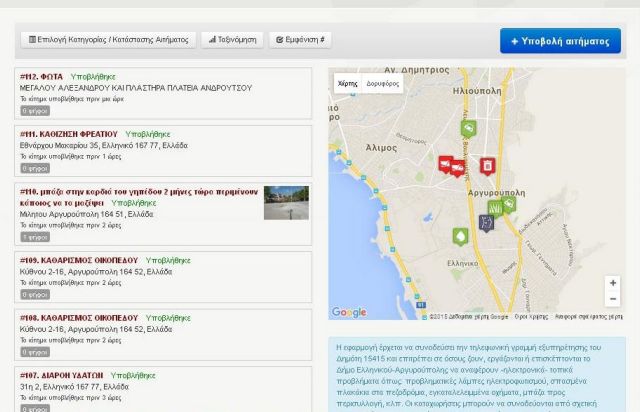Click the red trash bin map marker
Image resolution: width=640 pixels, height=412 pixels.
[487, 166]
